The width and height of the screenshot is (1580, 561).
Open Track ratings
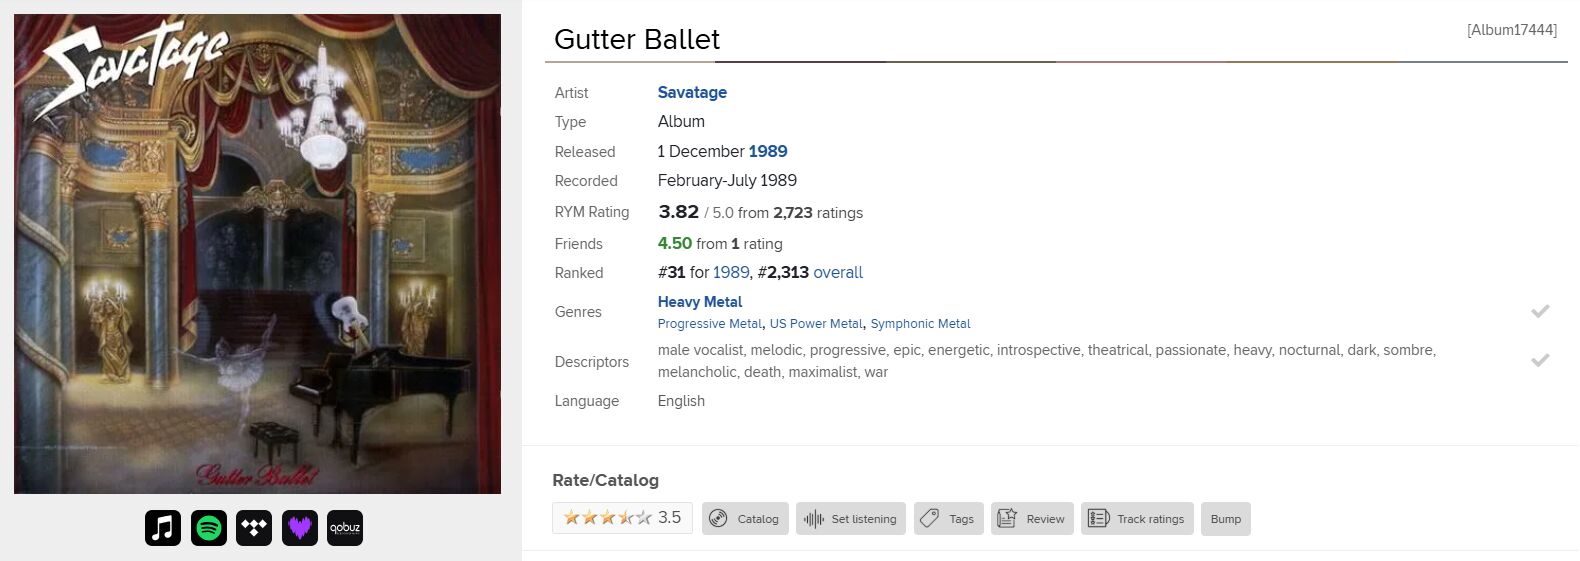(x=1137, y=518)
